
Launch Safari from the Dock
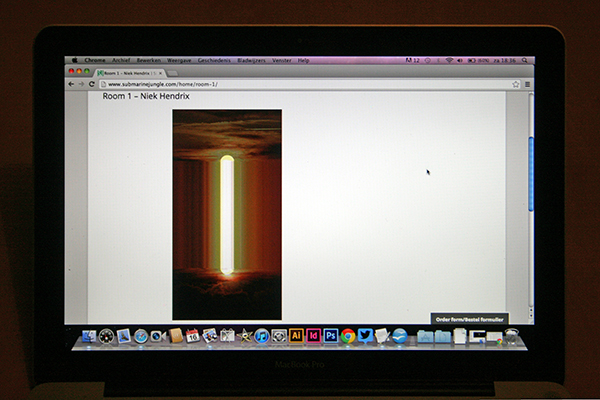(141, 337)
